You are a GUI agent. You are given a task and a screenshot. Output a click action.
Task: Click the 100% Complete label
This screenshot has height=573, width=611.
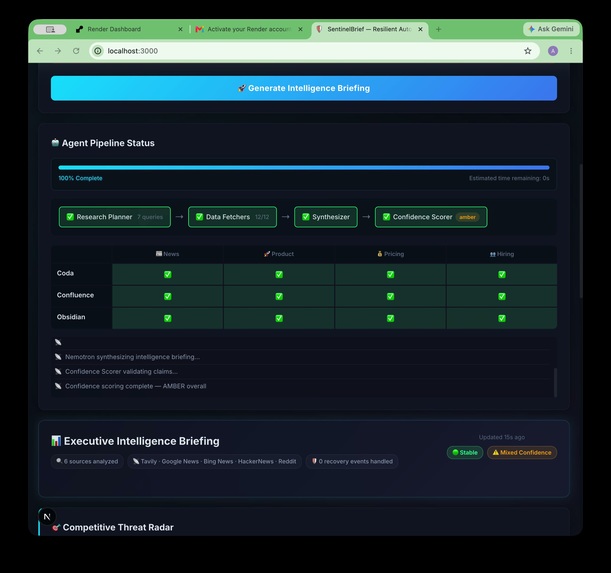tap(80, 178)
